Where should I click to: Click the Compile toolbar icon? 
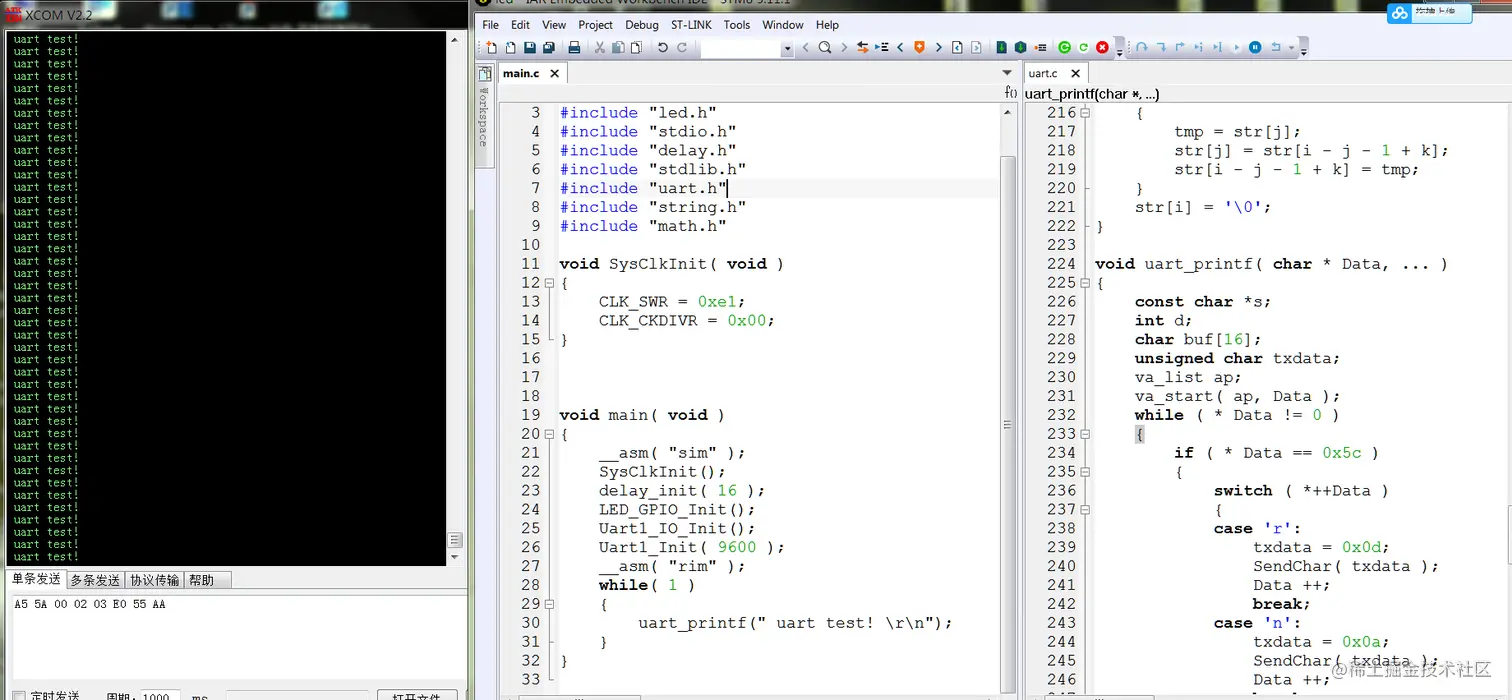(1001, 47)
